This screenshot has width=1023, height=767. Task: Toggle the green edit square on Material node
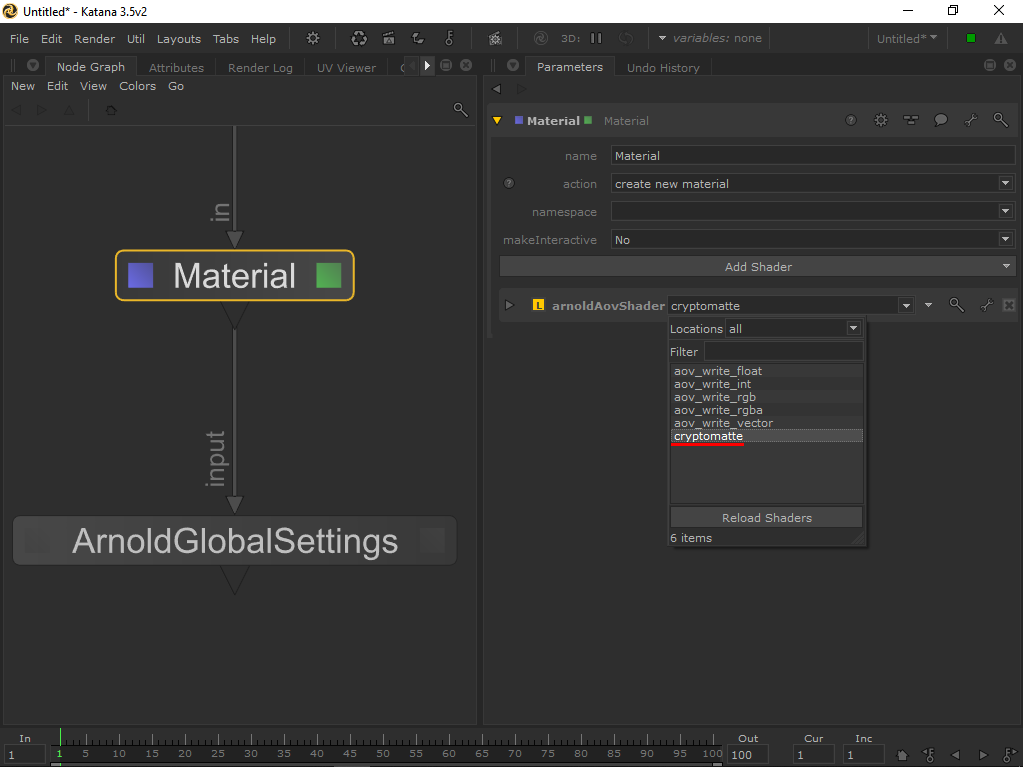point(329,276)
